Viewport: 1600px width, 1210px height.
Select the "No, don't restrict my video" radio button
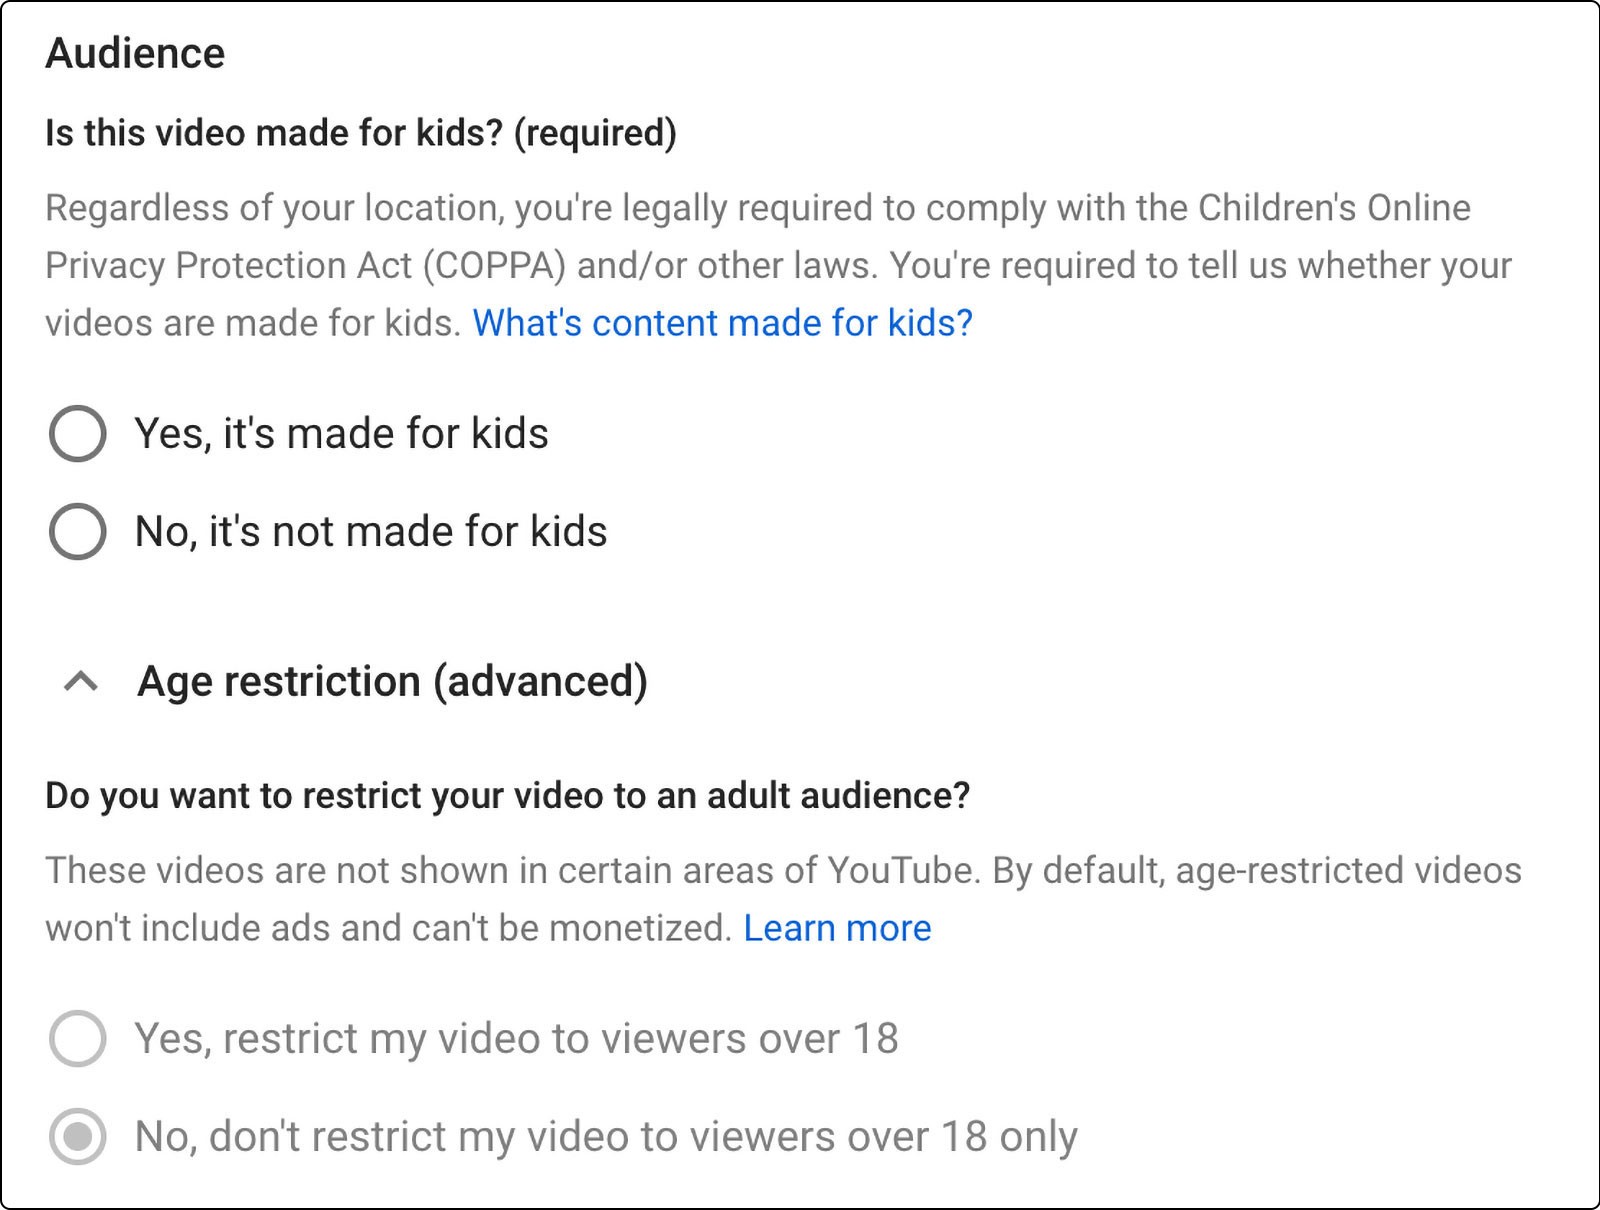point(78,1137)
